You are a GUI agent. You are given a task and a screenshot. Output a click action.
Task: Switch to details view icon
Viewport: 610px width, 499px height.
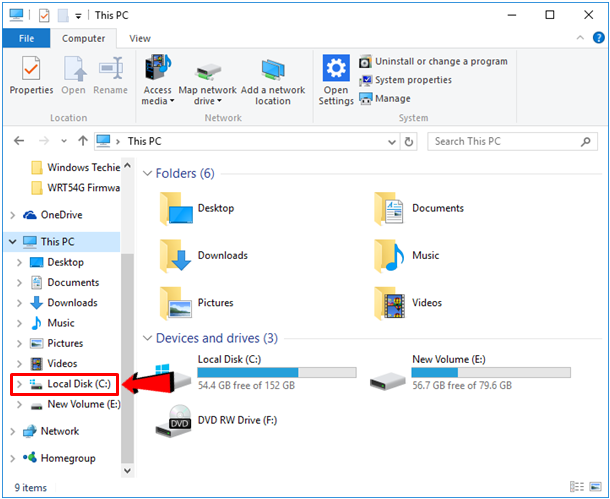tap(577, 487)
